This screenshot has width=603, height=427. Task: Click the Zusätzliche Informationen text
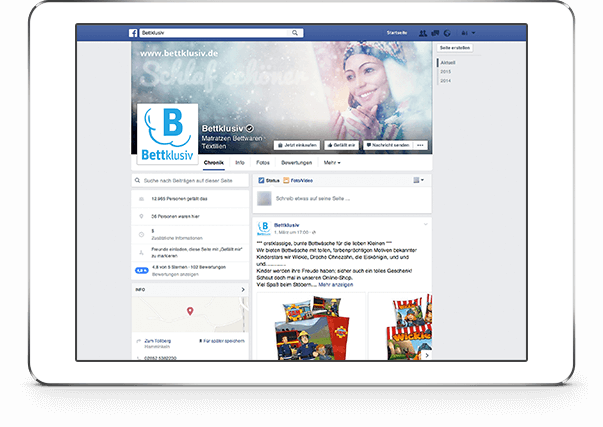coord(177,238)
